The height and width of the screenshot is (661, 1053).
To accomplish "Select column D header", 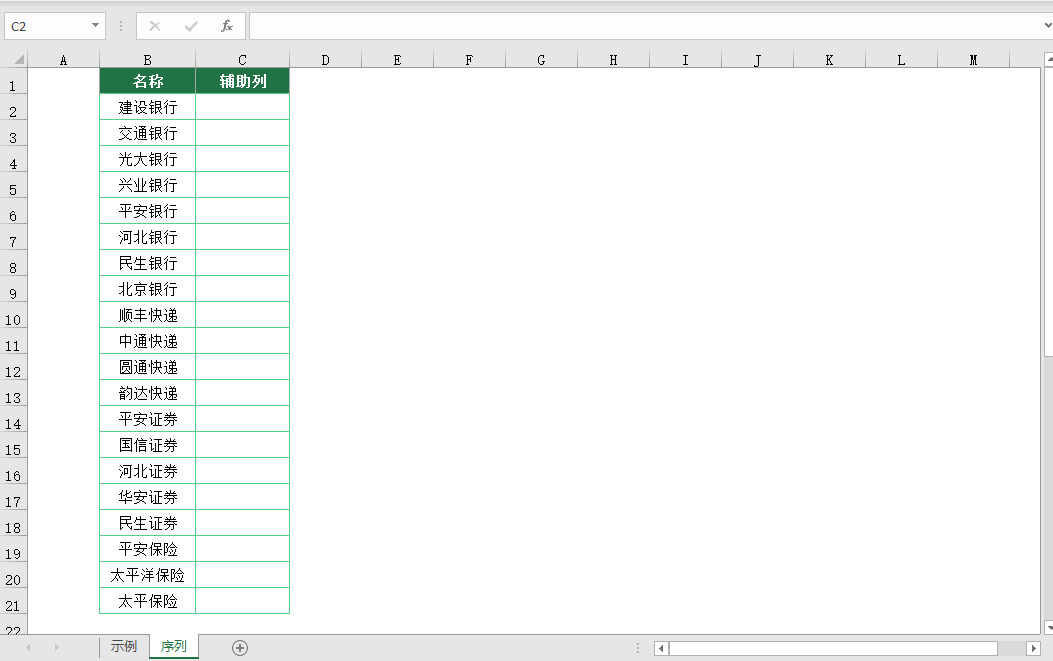I will [326, 60].
